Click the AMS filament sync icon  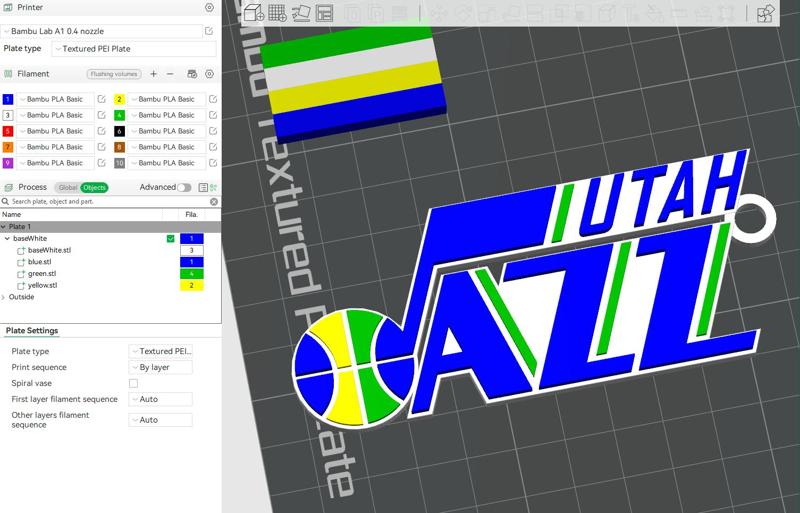coord(192,74)
